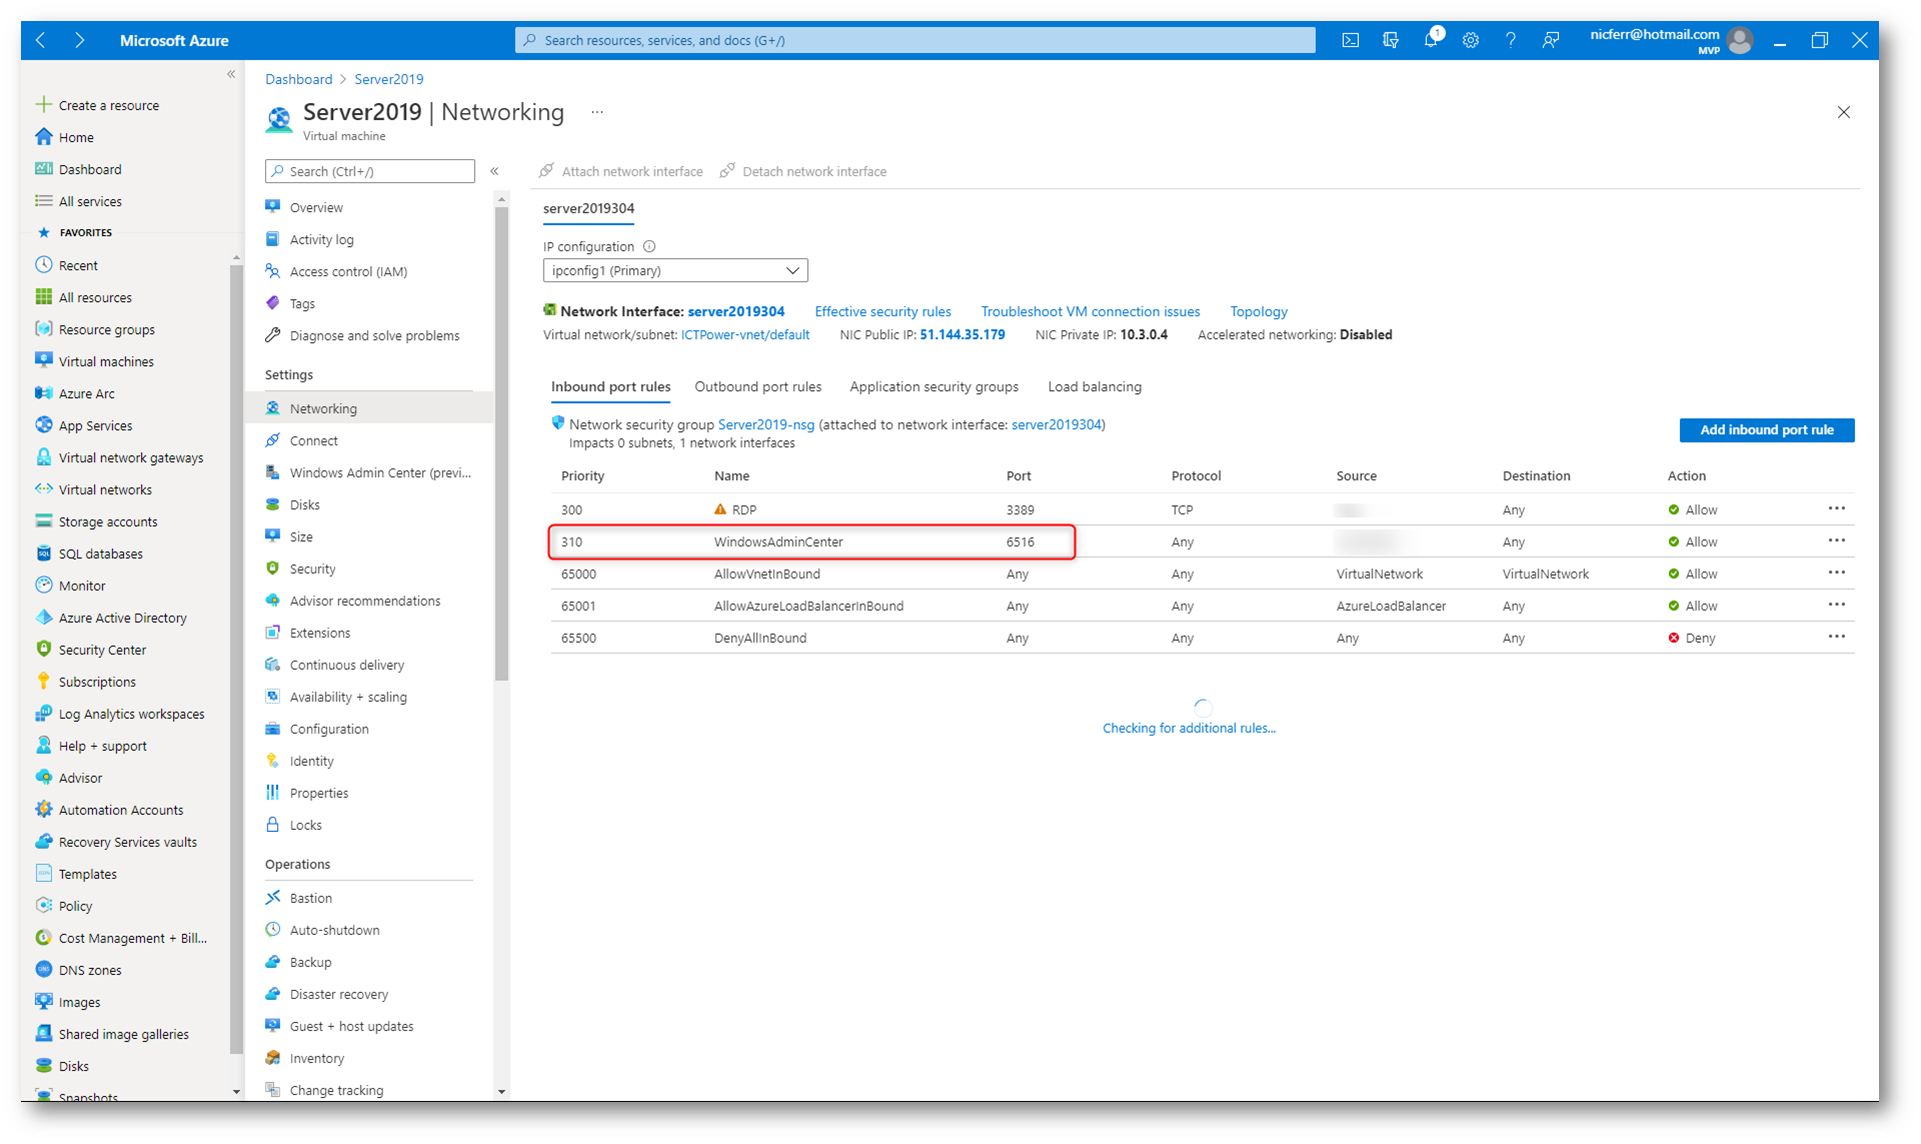Open Directory and subscription filter icon
1921x1144 pixels.
[x=1390, y=40]
